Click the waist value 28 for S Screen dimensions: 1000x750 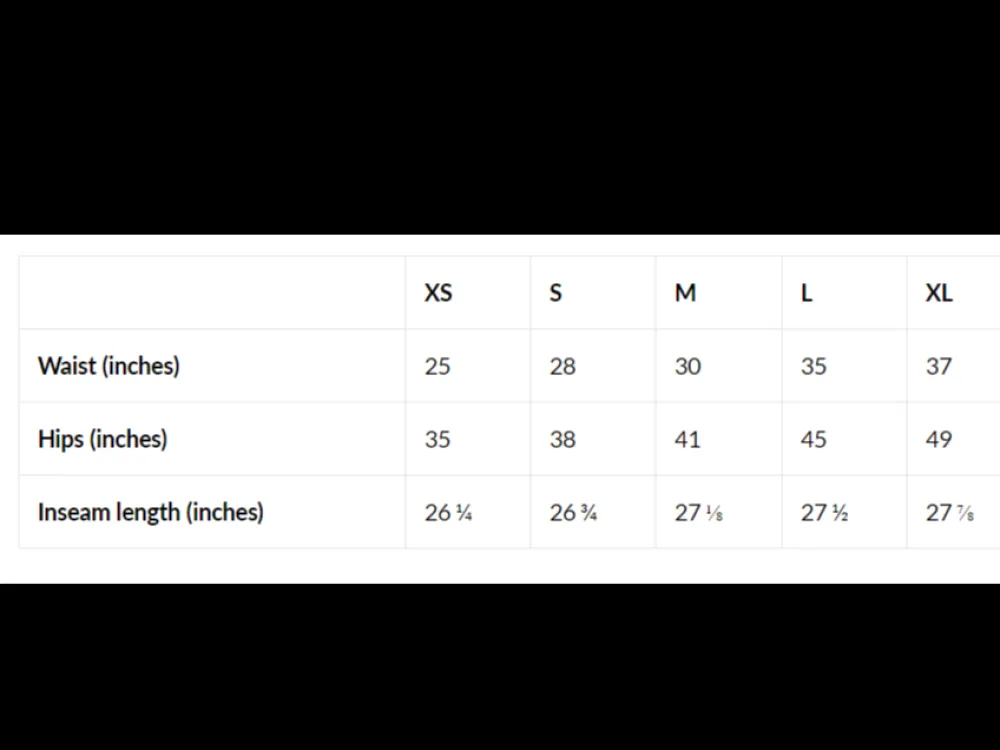click(x=562, y=366)
